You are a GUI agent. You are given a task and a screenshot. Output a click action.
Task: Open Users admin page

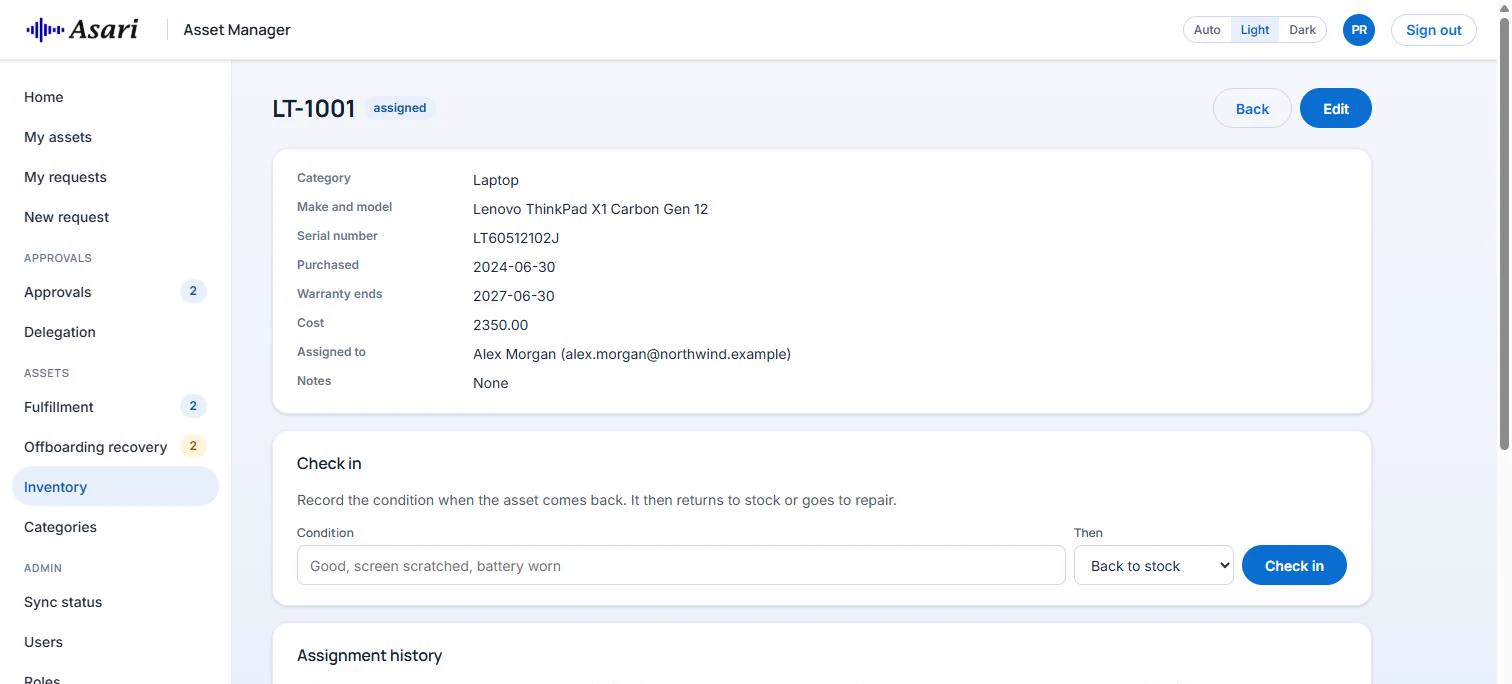(115, 642)
